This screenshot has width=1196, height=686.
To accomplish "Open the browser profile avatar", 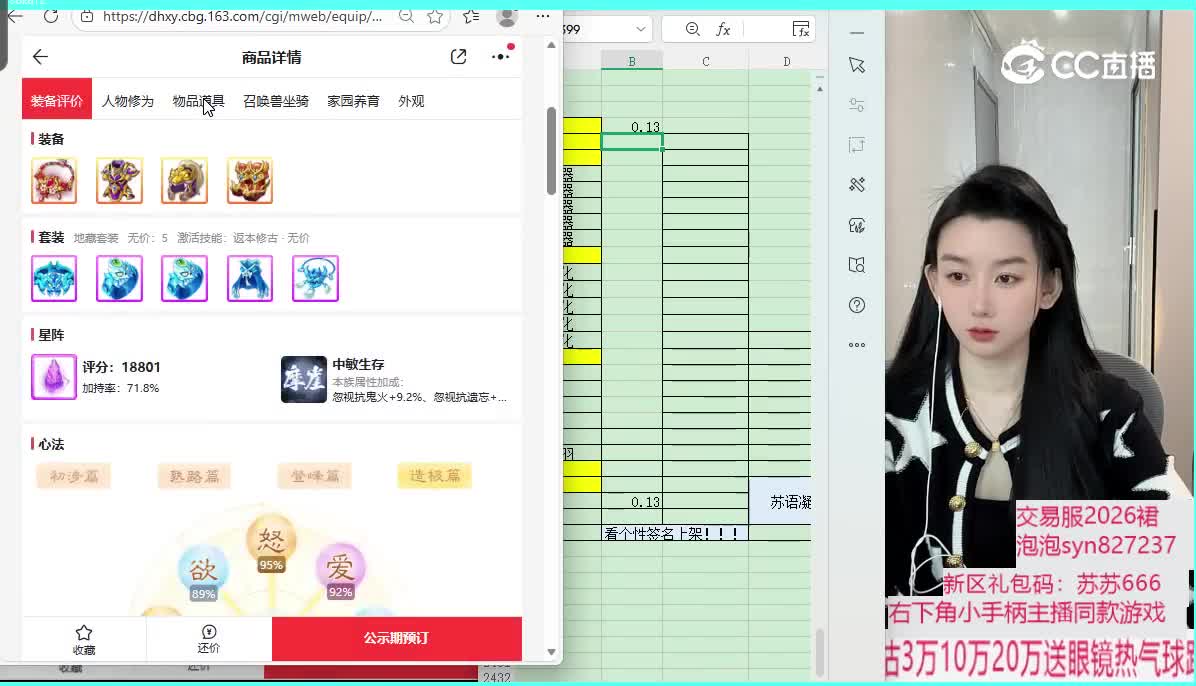I will [506, 16].
